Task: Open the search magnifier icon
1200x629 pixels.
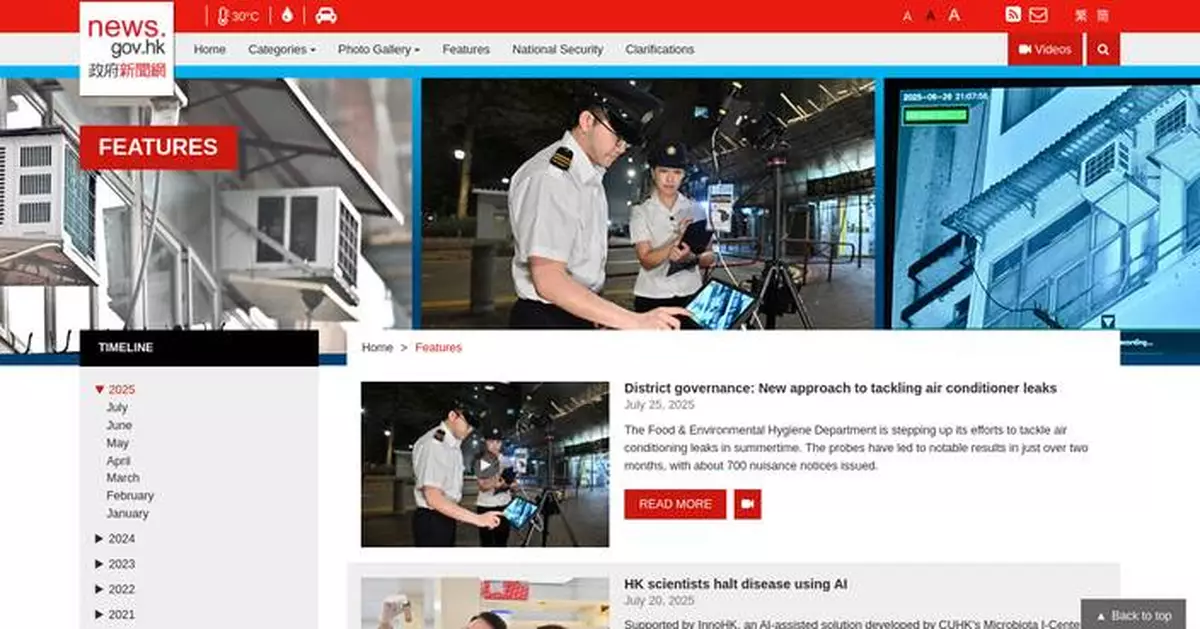Action: click(x=1103, y=49)
